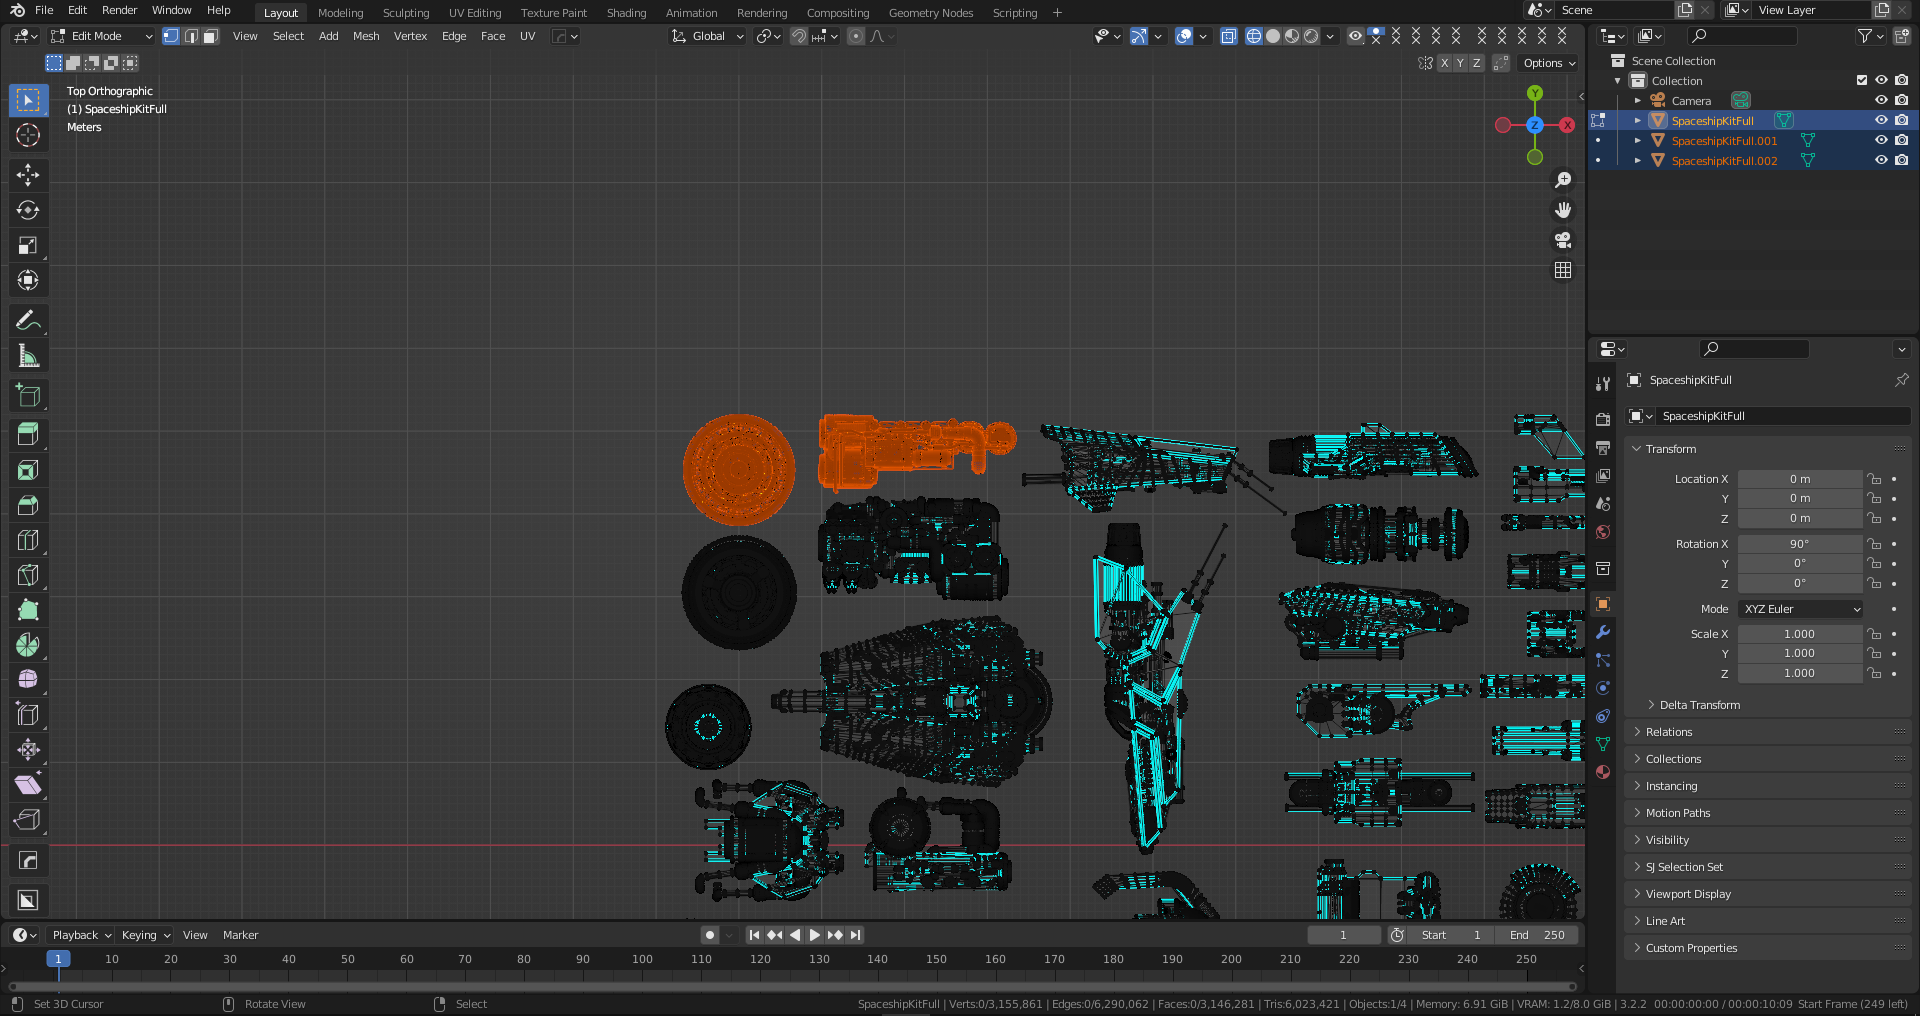Open the Mesh menu
Image resolution: width=1920 pixels, height=1016 pixels.
click(366, 36)
